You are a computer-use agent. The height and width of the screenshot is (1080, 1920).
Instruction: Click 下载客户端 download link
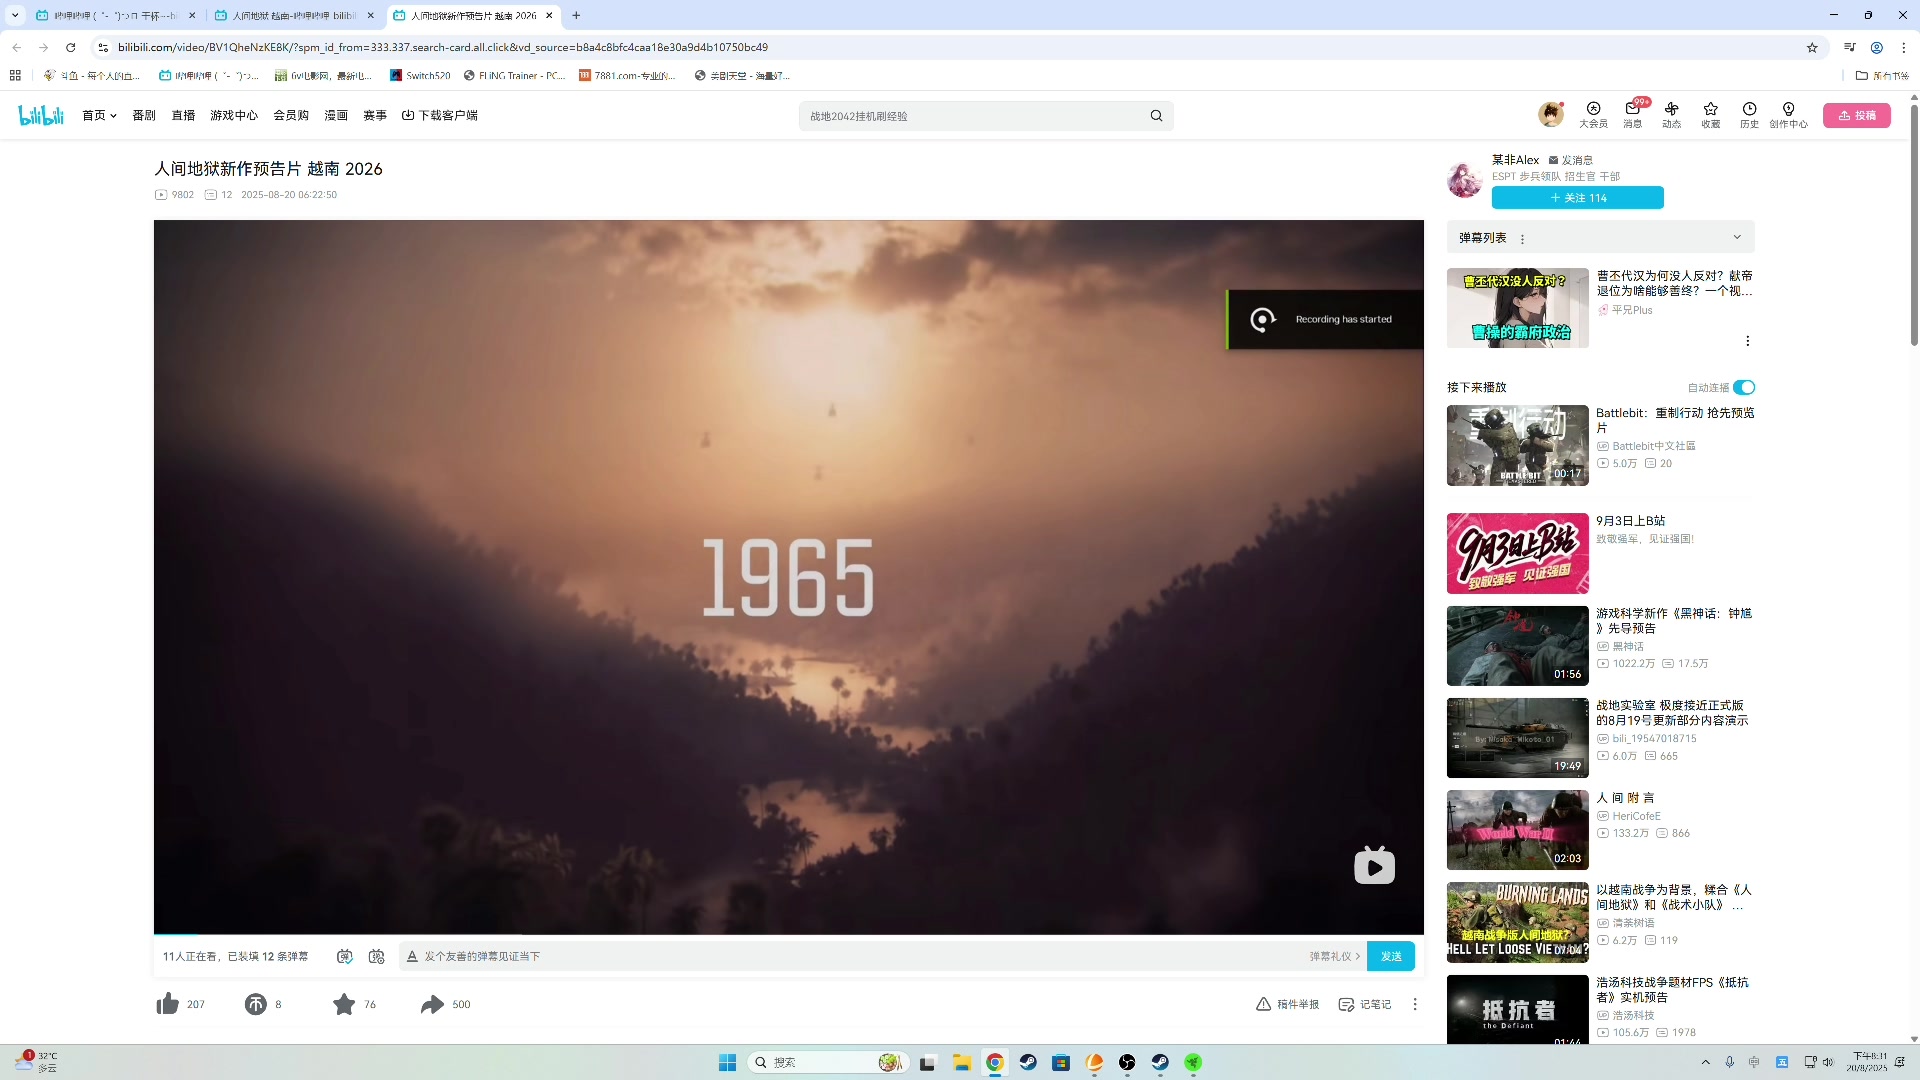click(440, 116)
